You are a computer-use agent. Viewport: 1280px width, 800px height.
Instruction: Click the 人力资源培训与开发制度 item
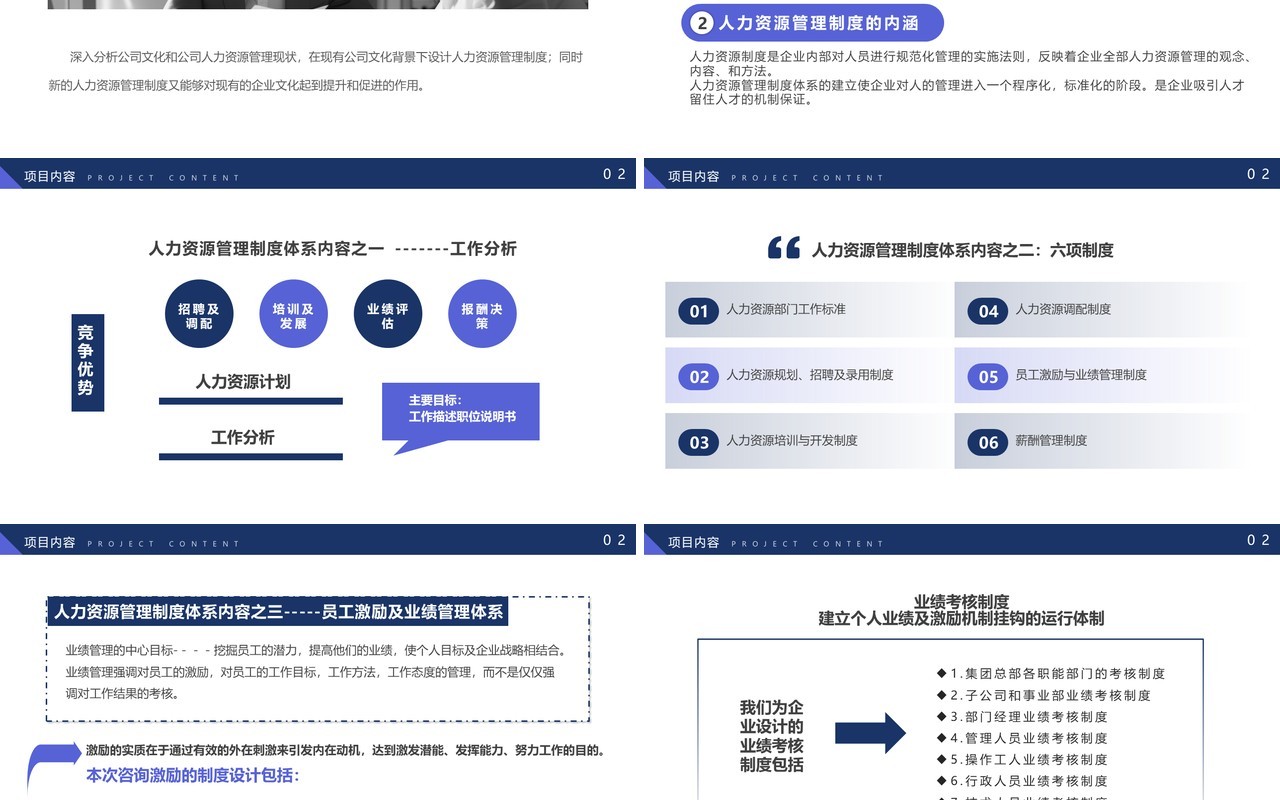click(x=792, y=441)
